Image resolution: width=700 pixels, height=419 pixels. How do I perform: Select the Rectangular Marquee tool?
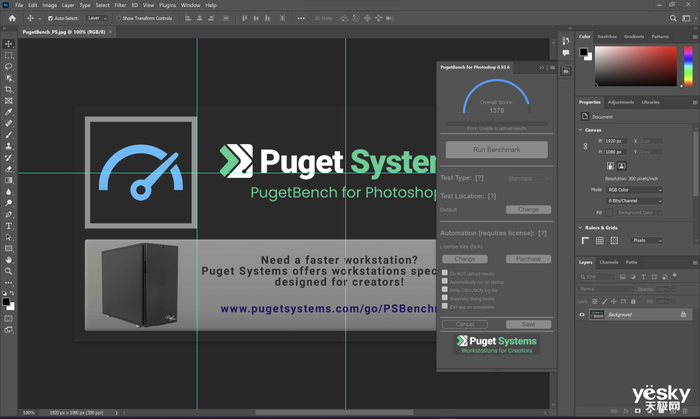(x=8, y=55)
